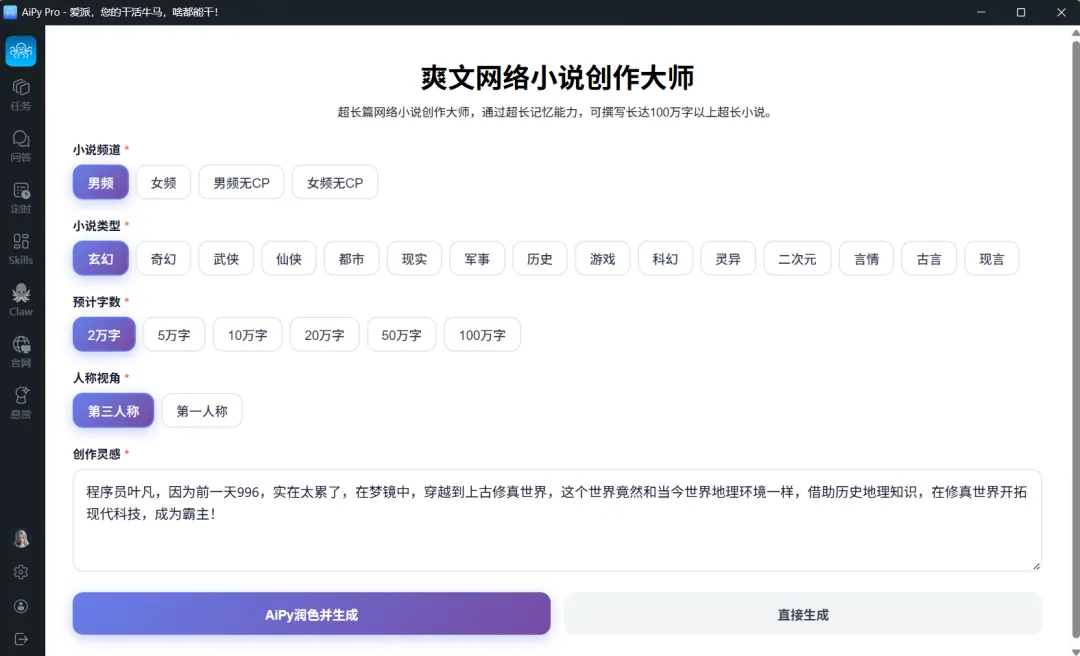Choose the 仙侠 novel type

(x=289, y=259)
